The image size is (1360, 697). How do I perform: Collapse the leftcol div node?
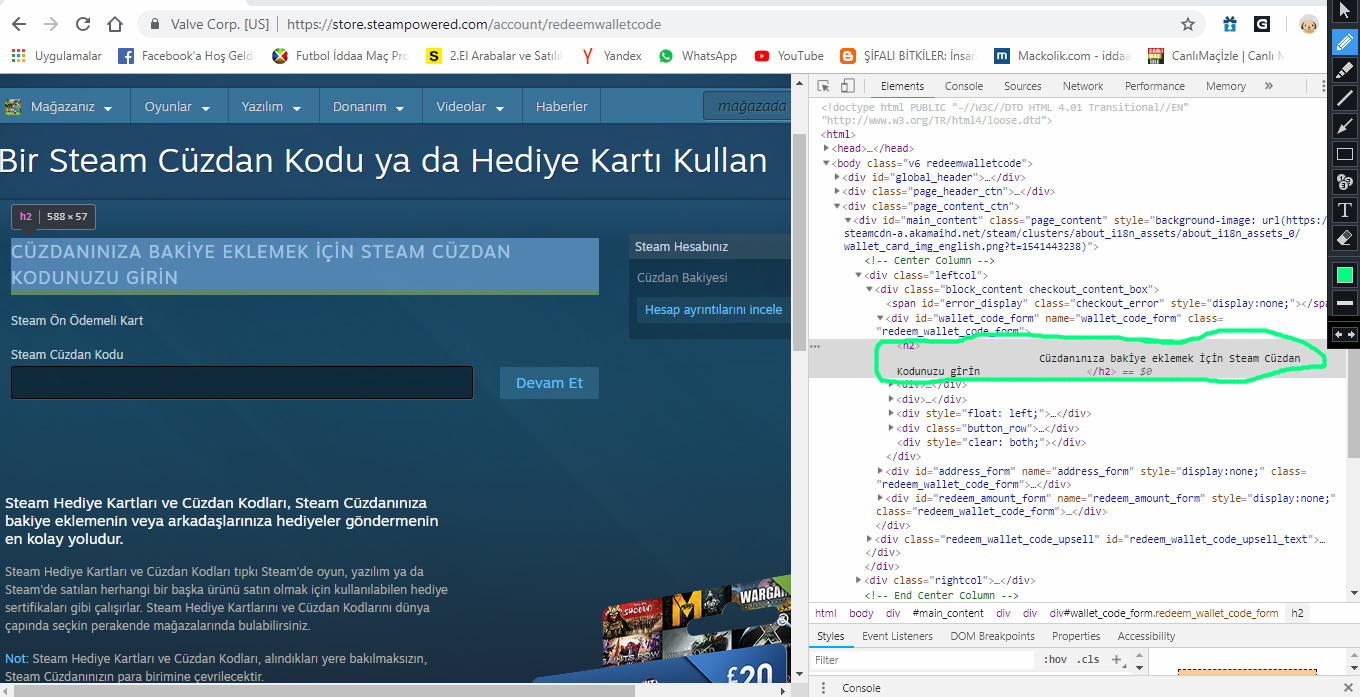(859, 275)
